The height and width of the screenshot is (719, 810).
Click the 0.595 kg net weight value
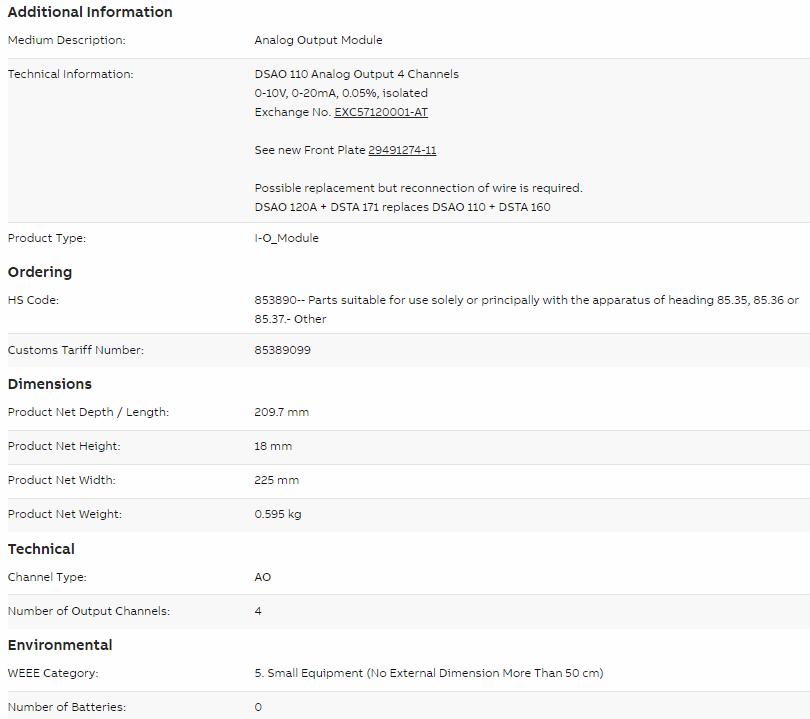(x=277, y=514)
